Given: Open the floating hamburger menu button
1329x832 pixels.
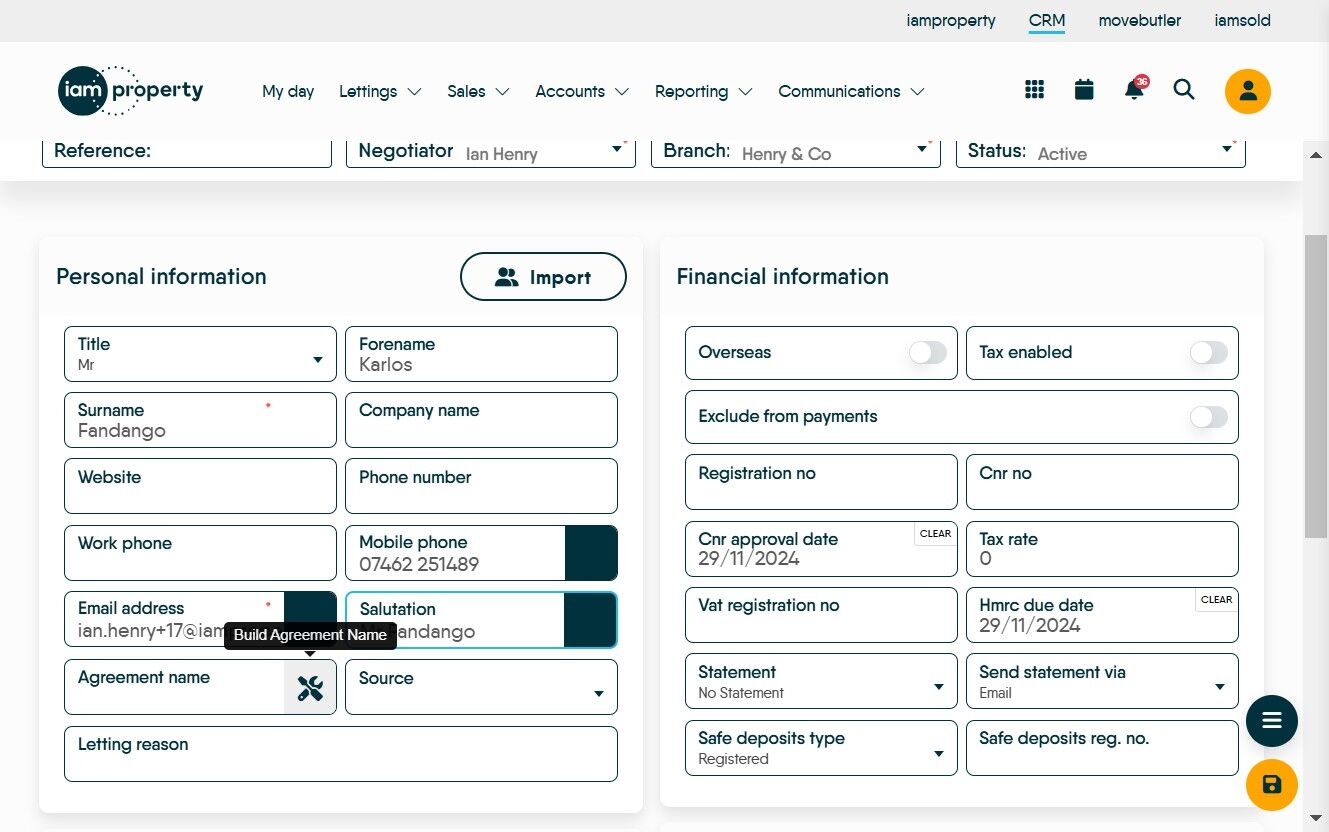Looking at the screenshot, I should 1272,720.
